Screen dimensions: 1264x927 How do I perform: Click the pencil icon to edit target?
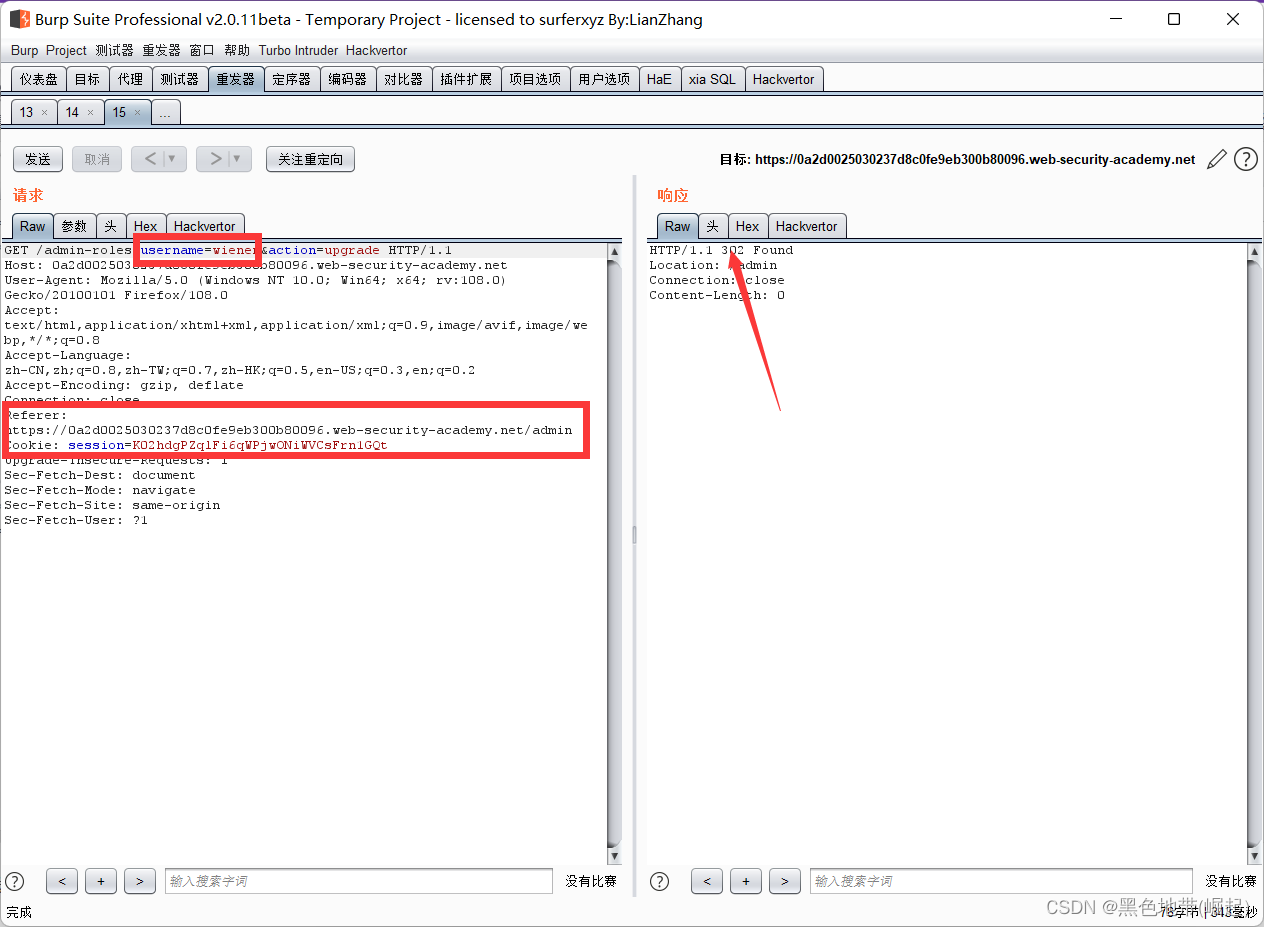pos(1216,159)
